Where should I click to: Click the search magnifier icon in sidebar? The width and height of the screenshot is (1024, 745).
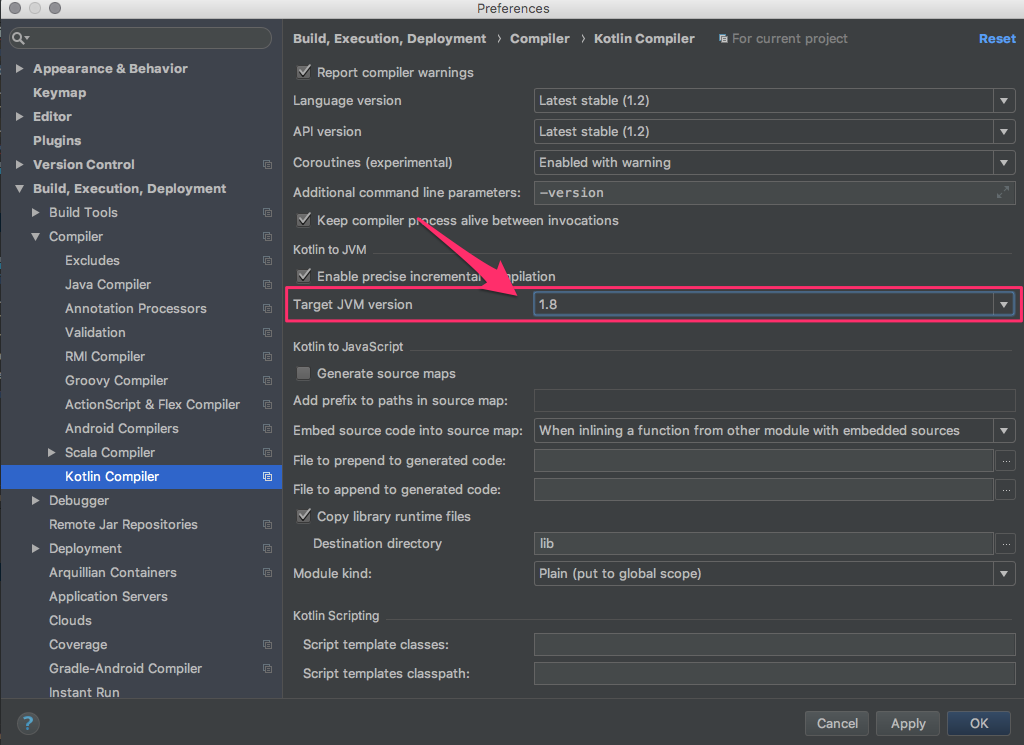coord(20,38)
